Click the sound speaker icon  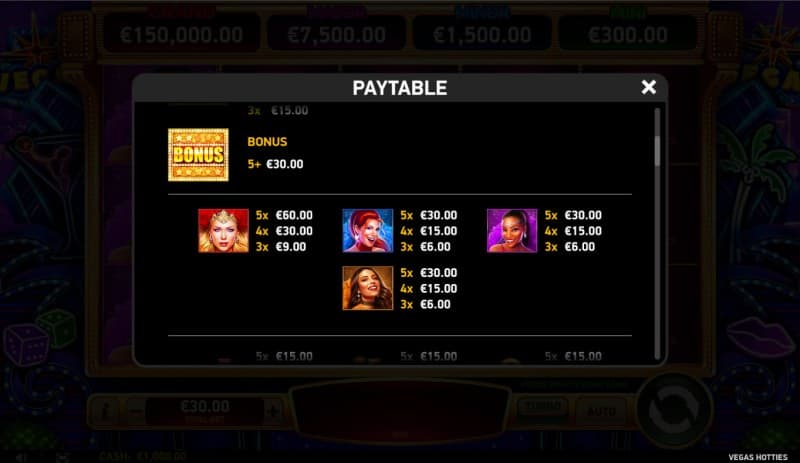(22, 457)
